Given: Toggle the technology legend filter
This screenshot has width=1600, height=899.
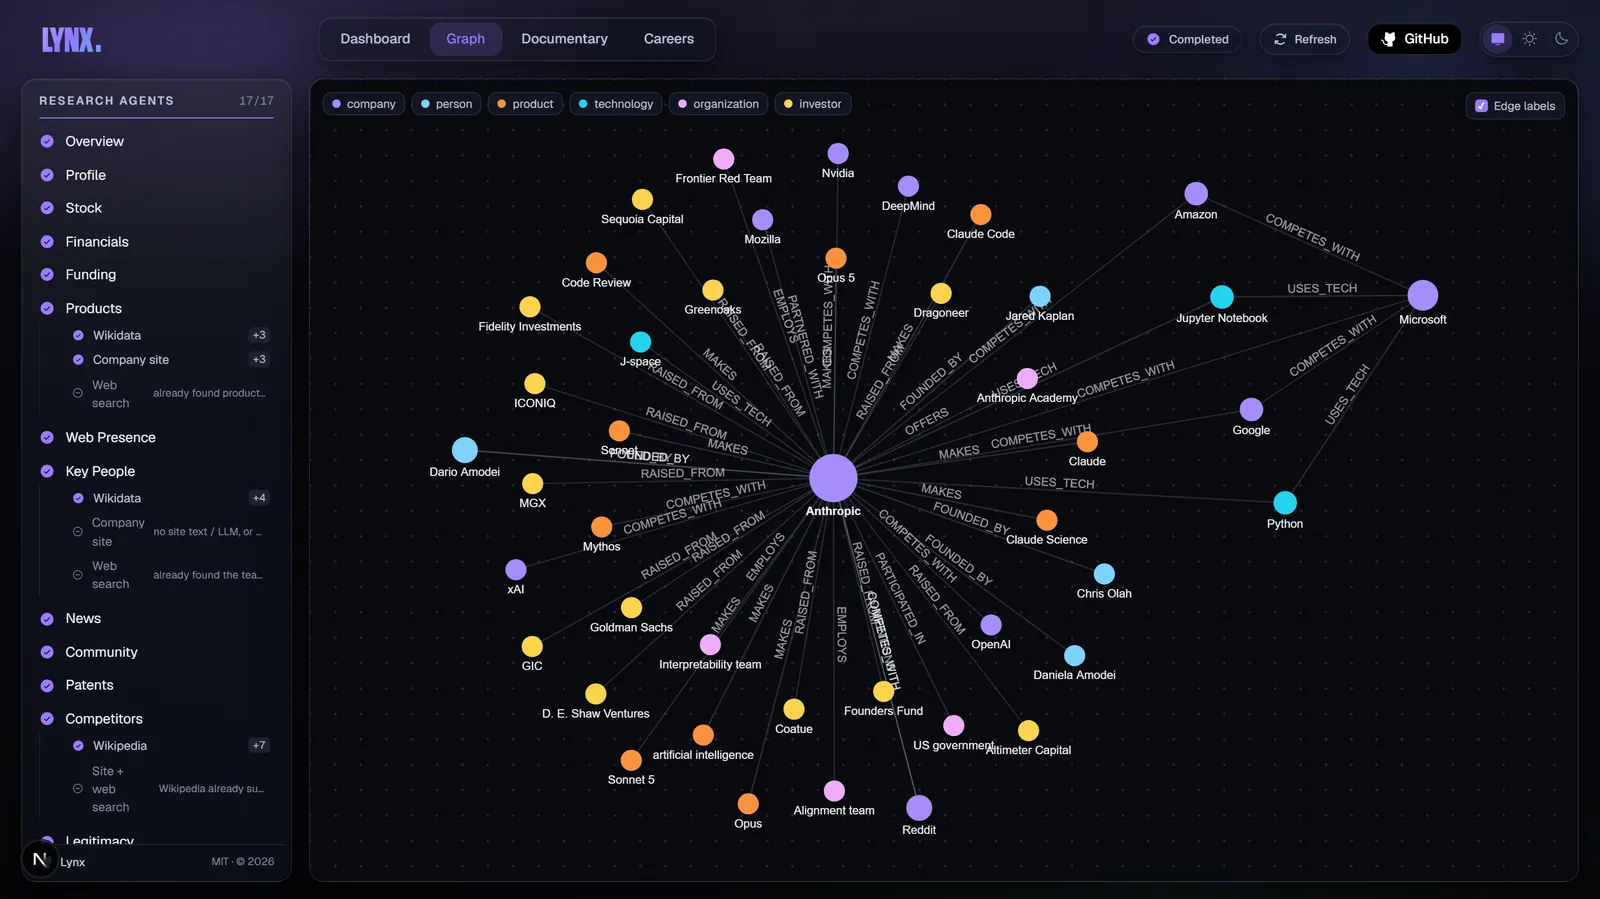Looking at the screenshot, I should 615,104.
